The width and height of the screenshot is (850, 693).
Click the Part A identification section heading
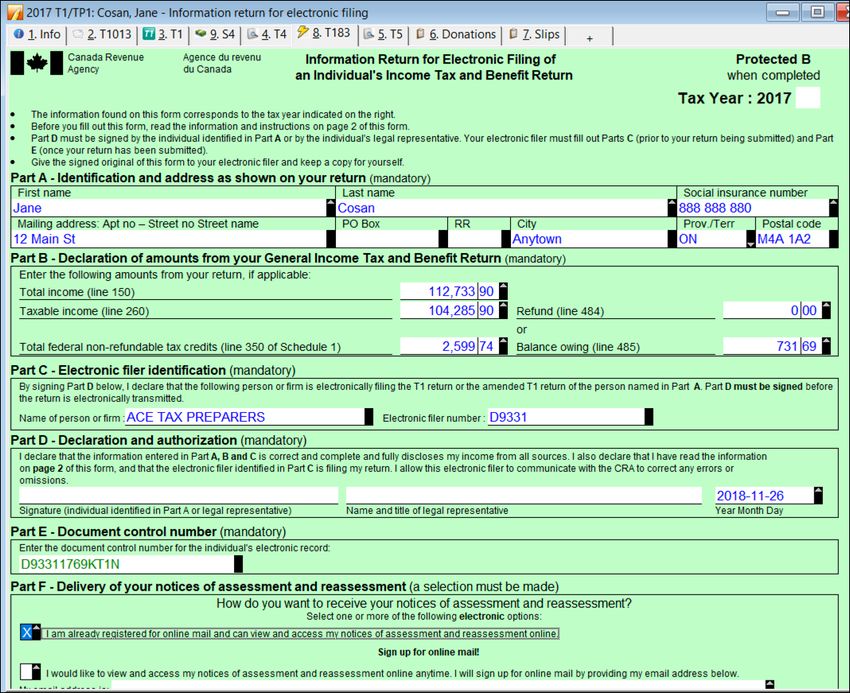221,178
